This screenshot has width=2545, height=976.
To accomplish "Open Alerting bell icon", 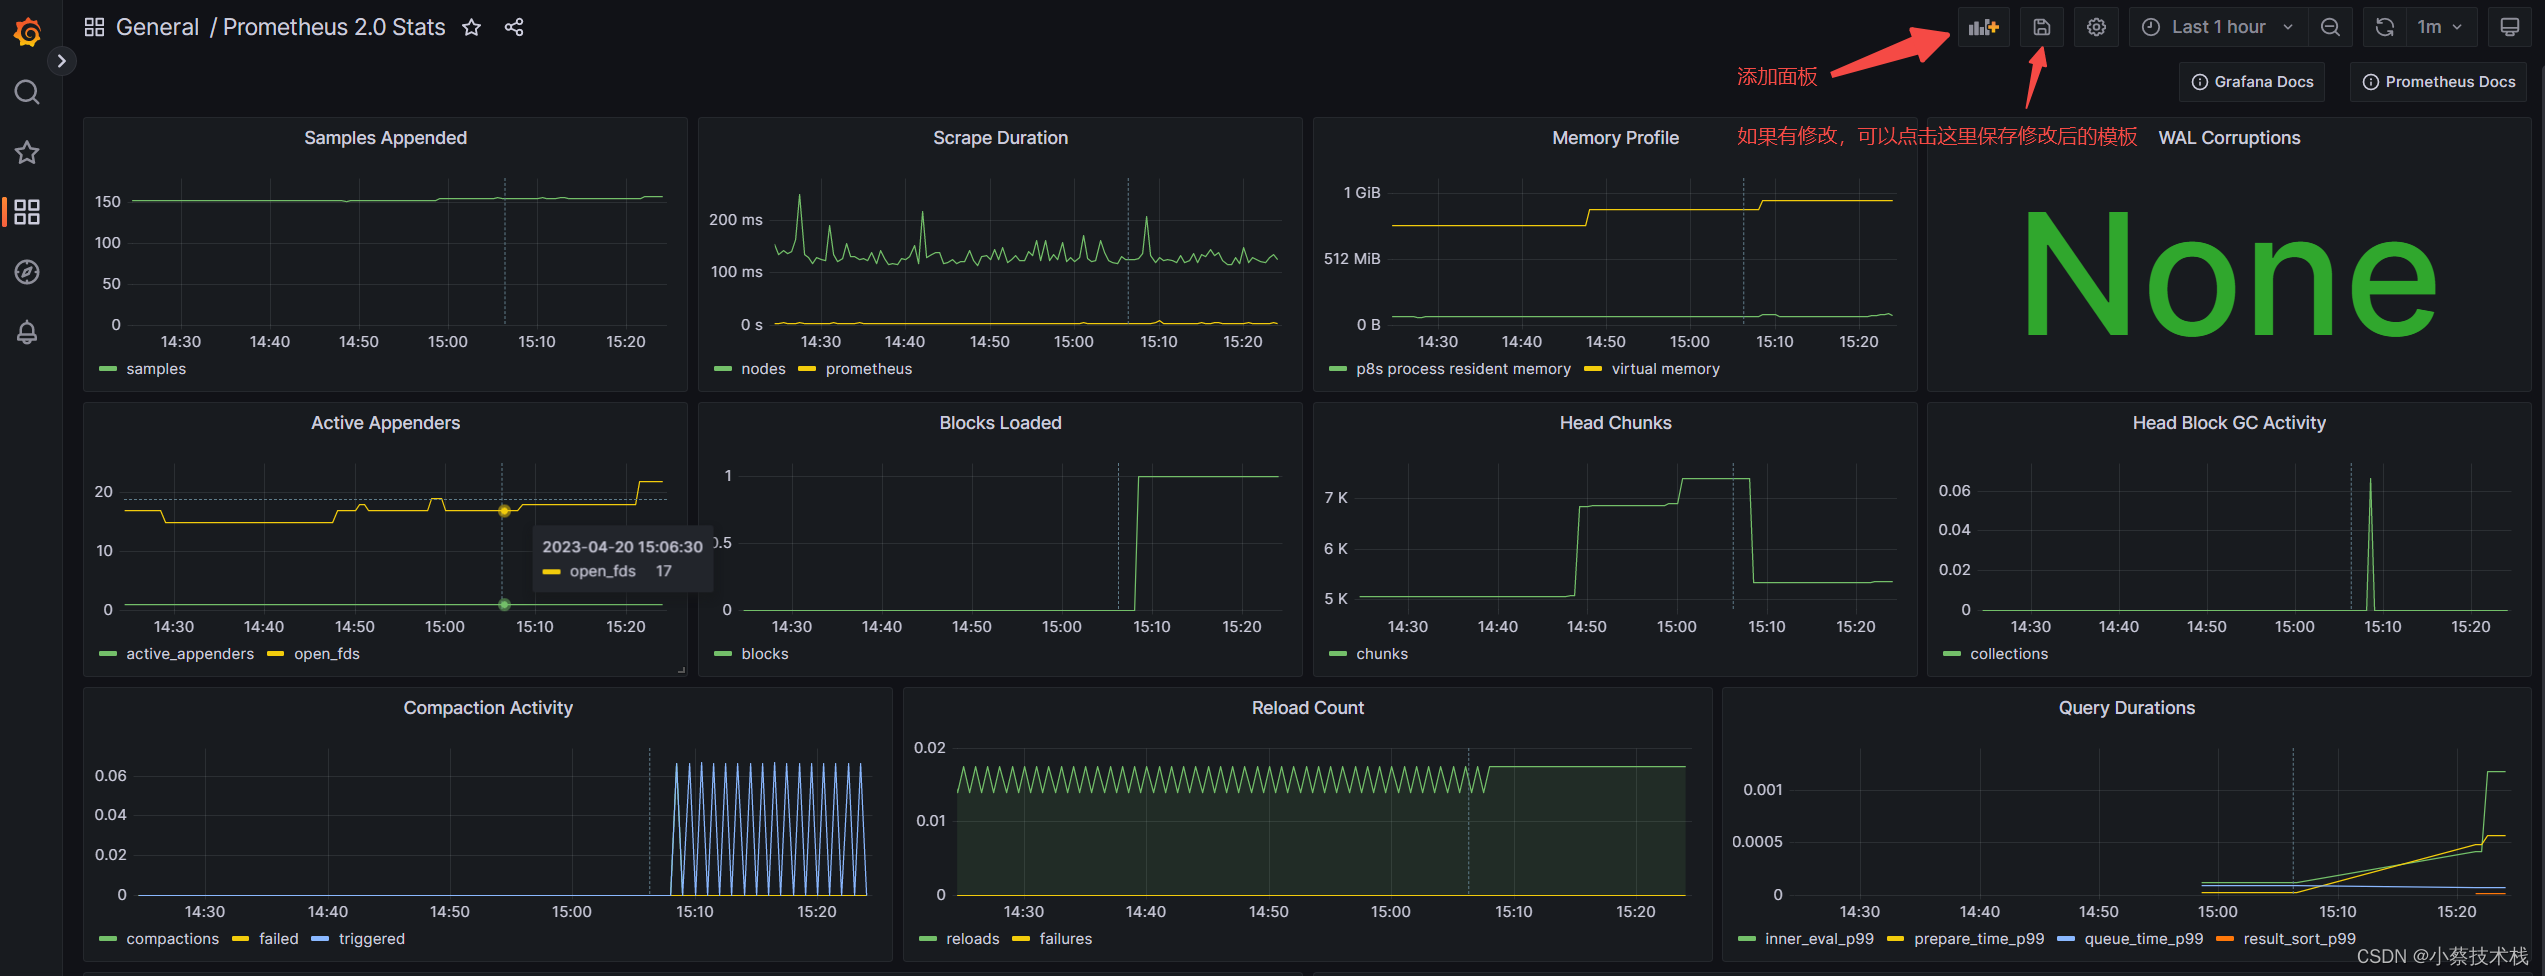I will coord(27,332).
